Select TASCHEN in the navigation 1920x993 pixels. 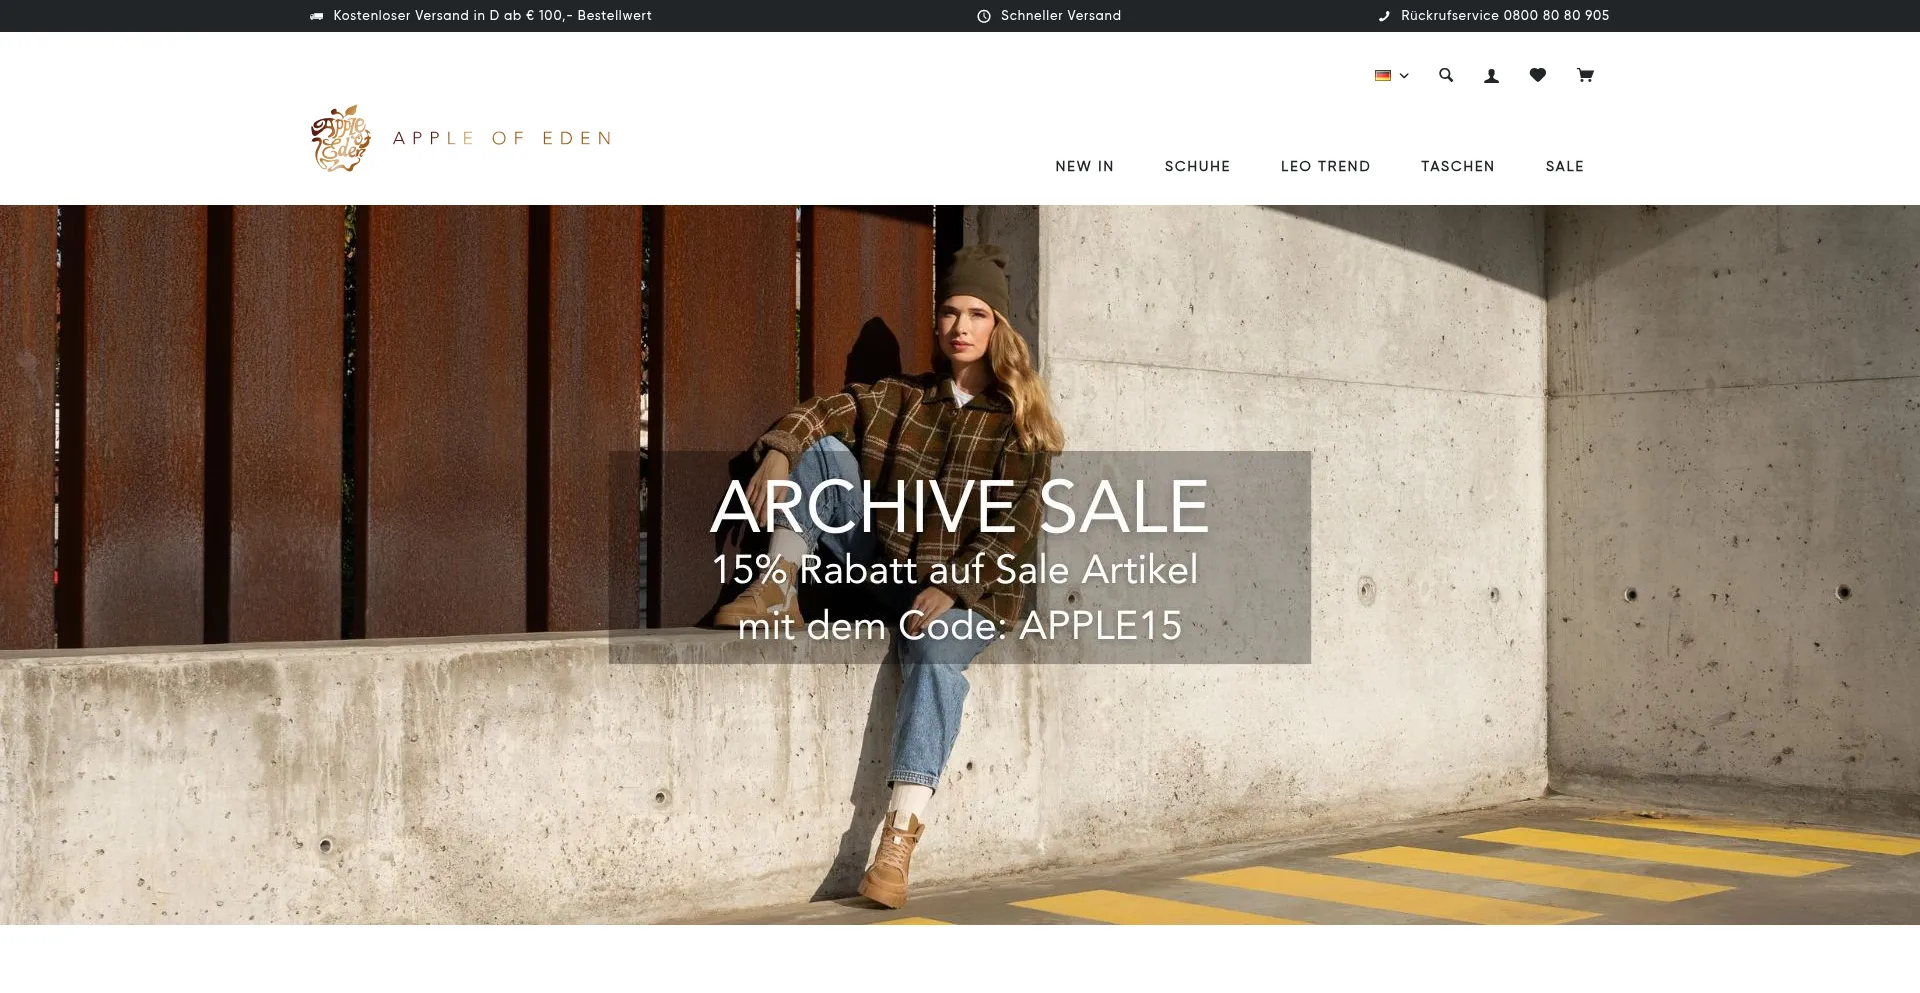click(1457, 166)
